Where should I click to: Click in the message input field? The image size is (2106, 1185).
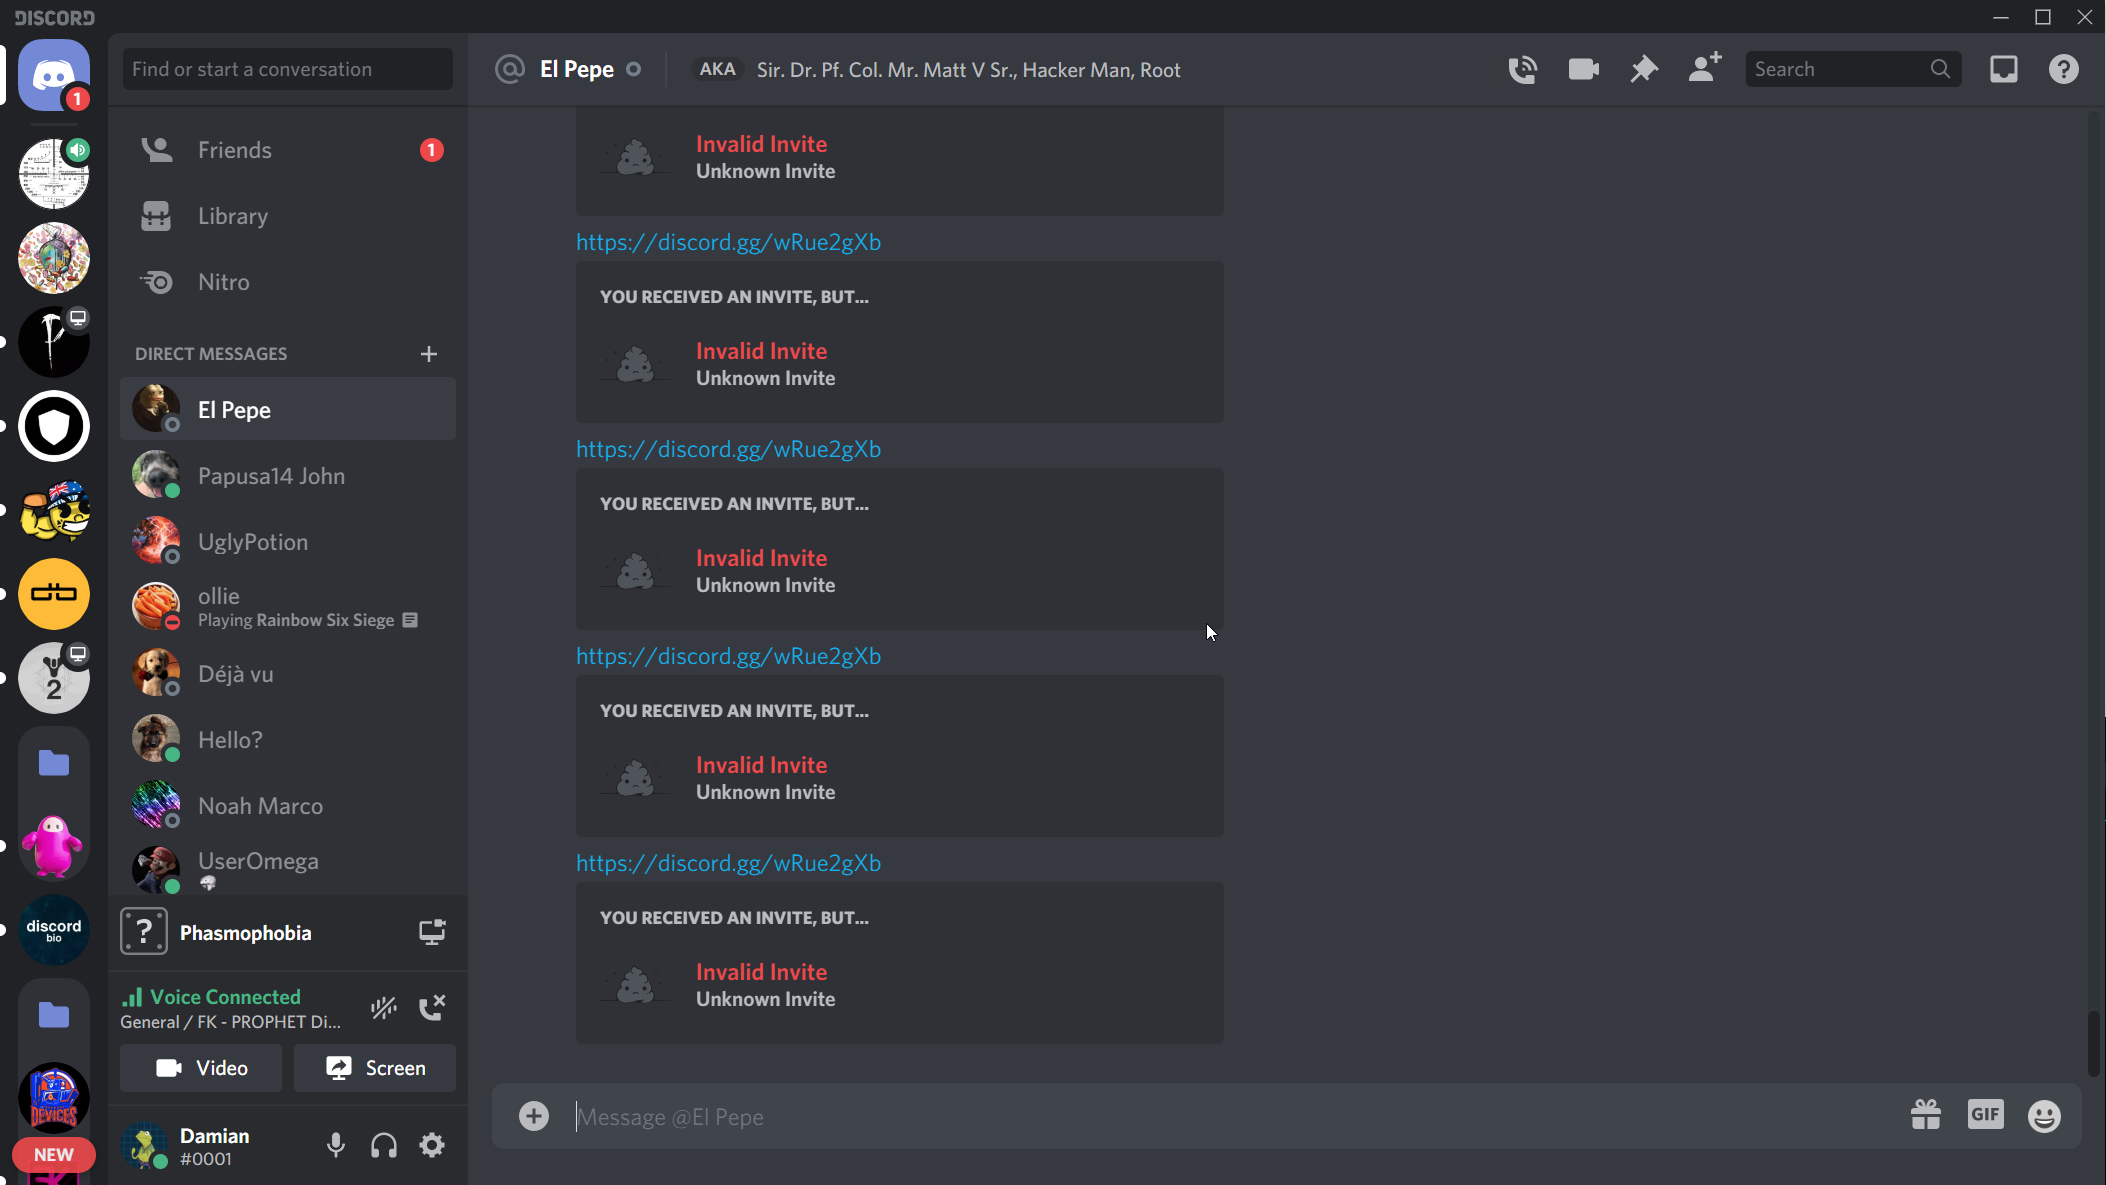tap(1200, 1117)
